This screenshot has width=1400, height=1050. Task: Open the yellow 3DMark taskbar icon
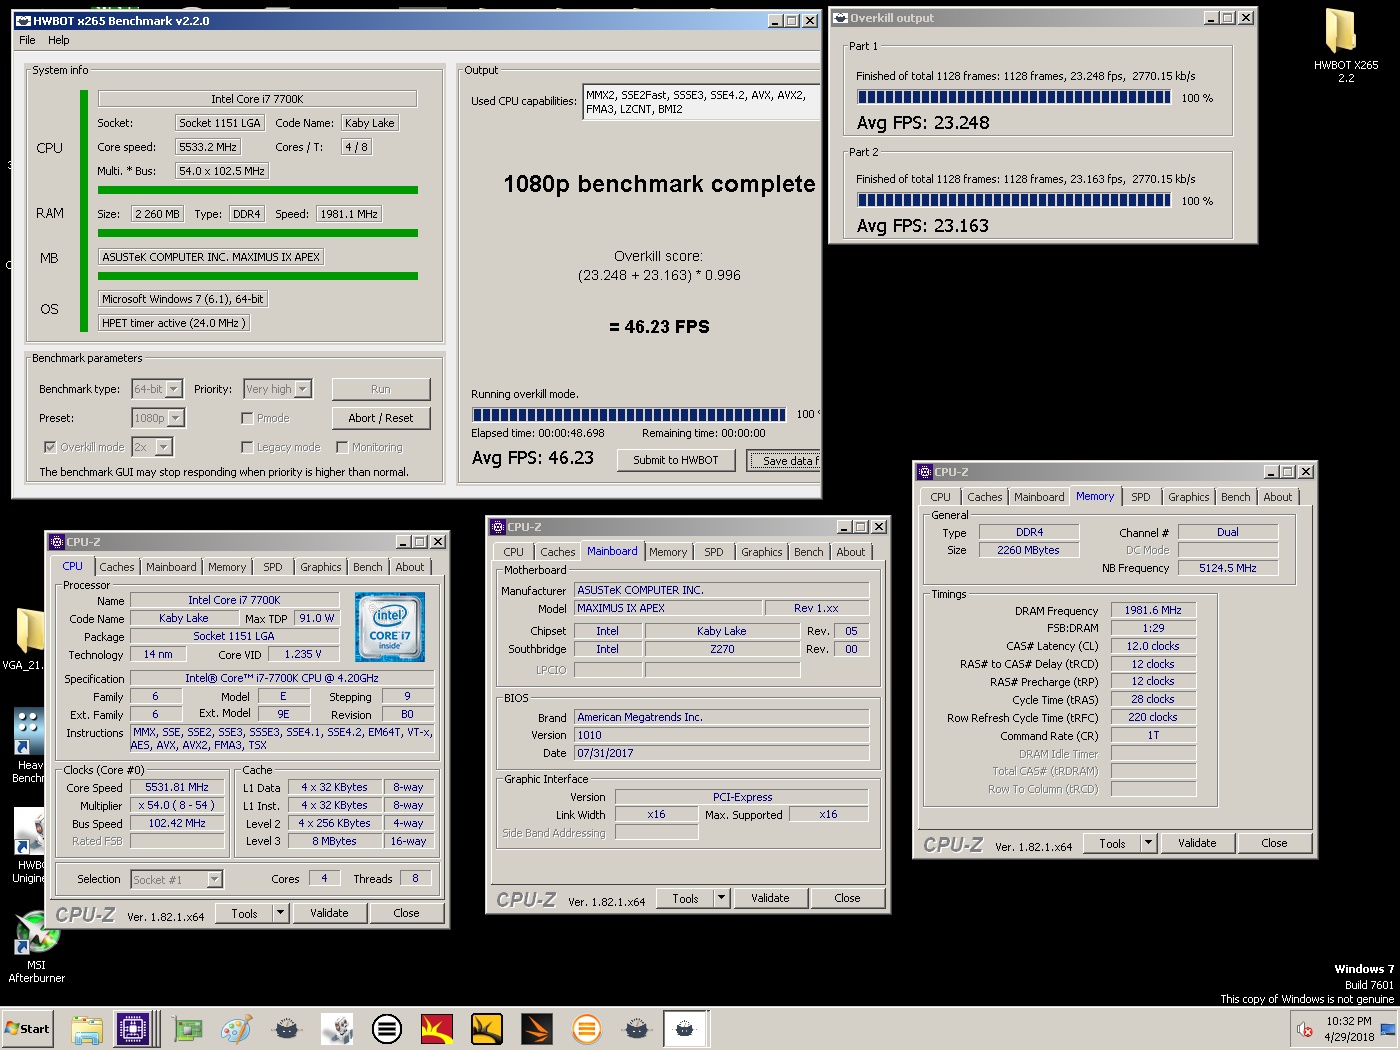(487, 1029)
